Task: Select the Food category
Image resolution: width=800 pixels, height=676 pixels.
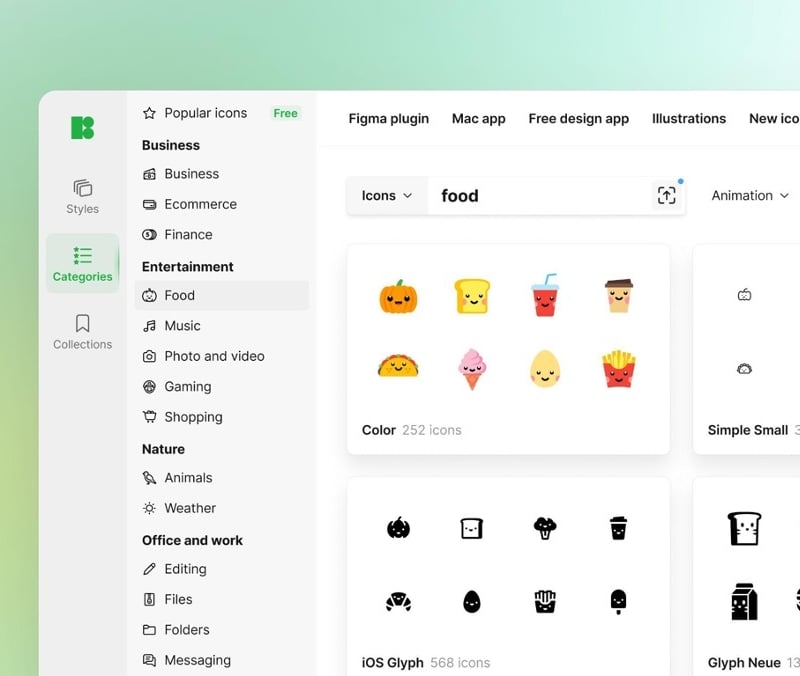Action: [x=221, y=295]
